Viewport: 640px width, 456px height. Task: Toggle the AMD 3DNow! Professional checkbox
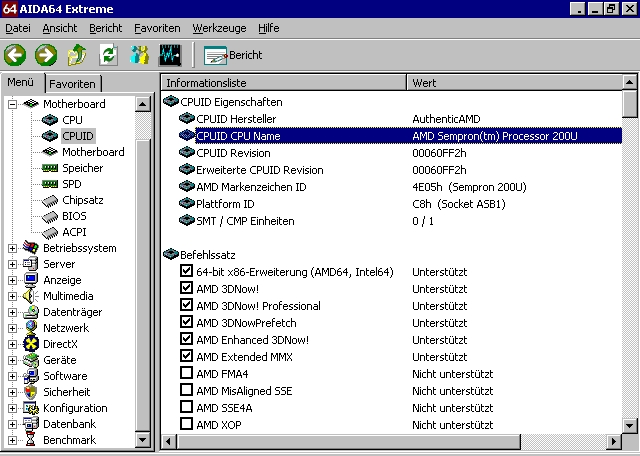(x=187, y=305)
